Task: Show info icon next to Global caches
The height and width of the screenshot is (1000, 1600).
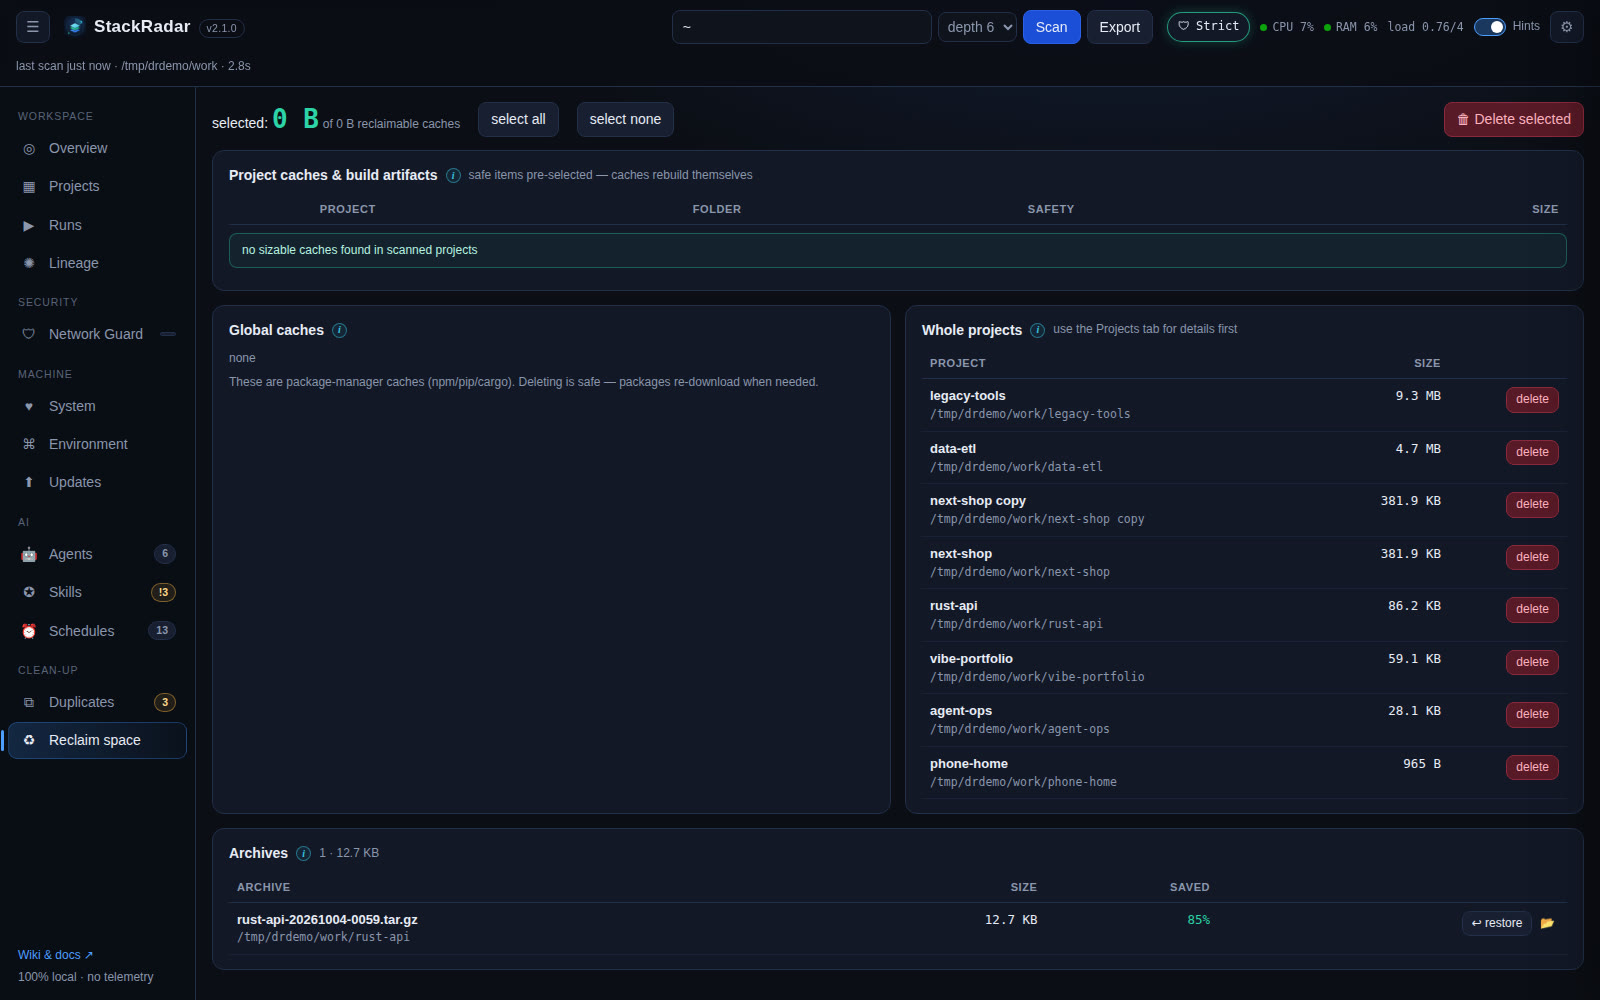Action: [339, 330]
